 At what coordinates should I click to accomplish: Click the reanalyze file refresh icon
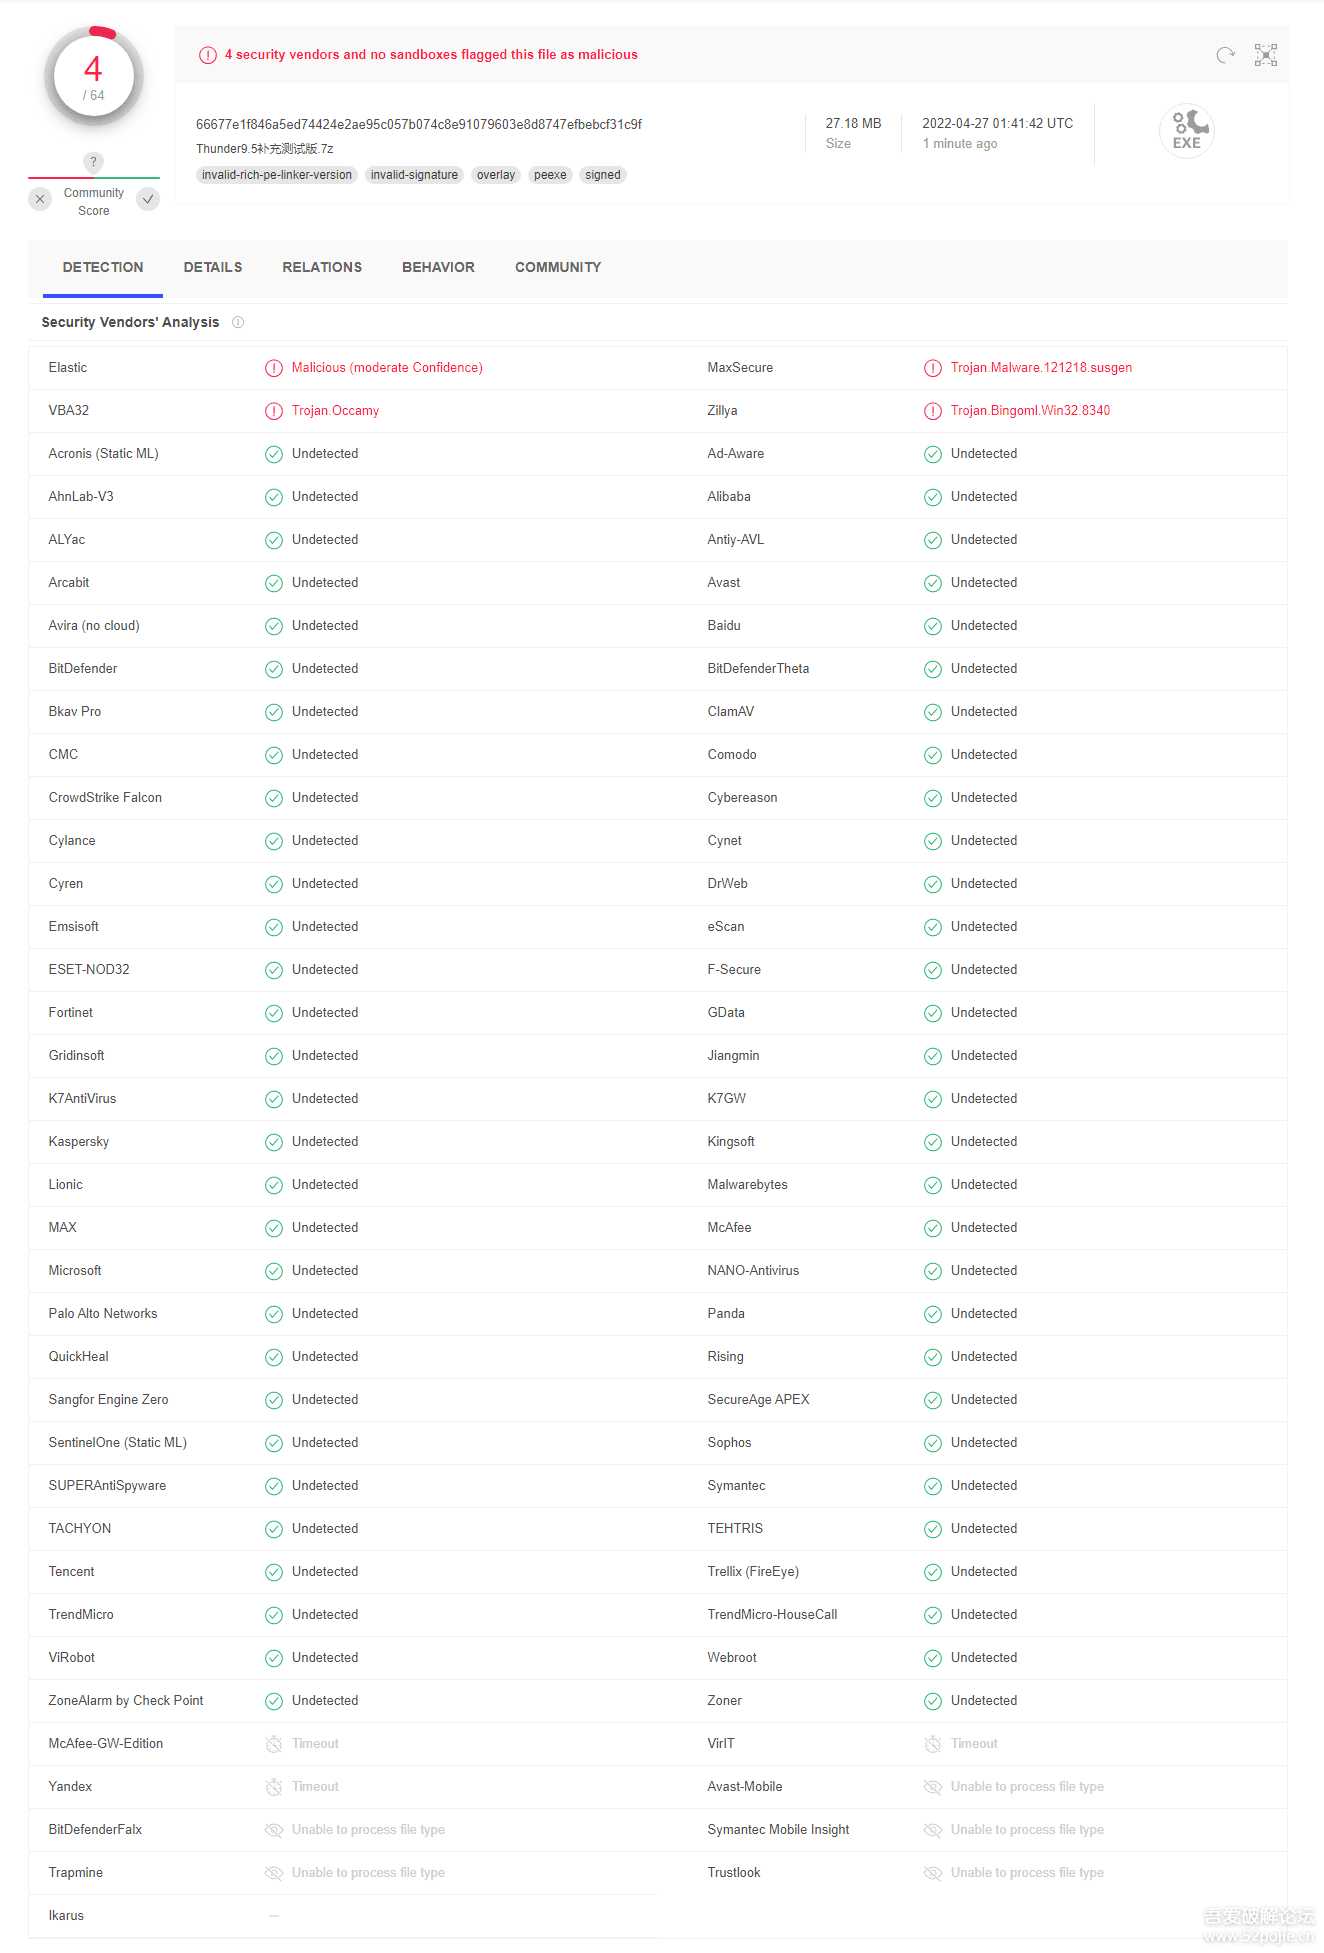pos(1225,55)
